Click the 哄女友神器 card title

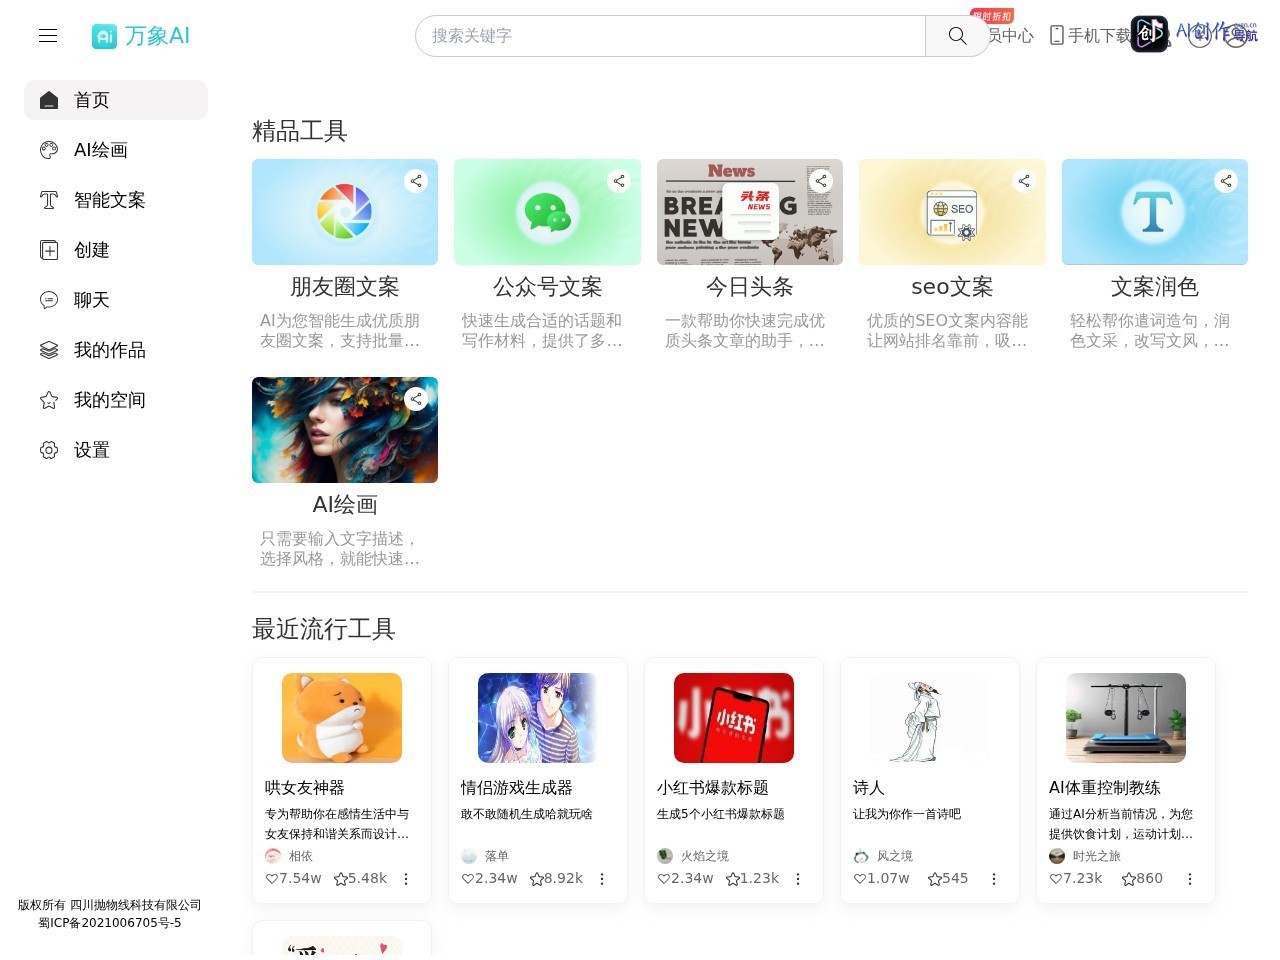[x=305, y=788]
